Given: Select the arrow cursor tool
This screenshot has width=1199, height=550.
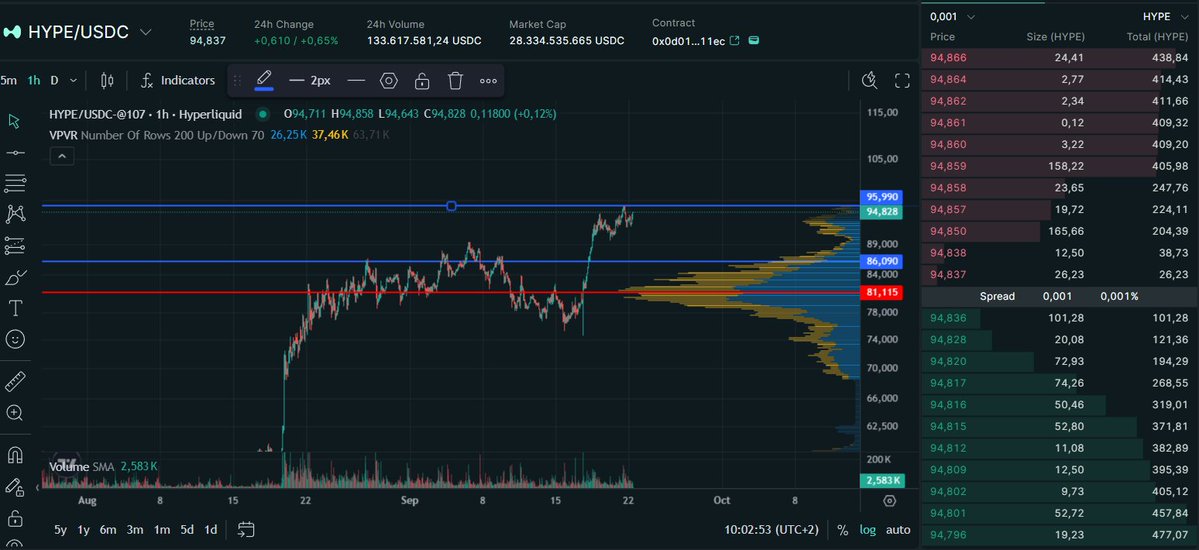Looking at the screenshot, I should (15, 121).
